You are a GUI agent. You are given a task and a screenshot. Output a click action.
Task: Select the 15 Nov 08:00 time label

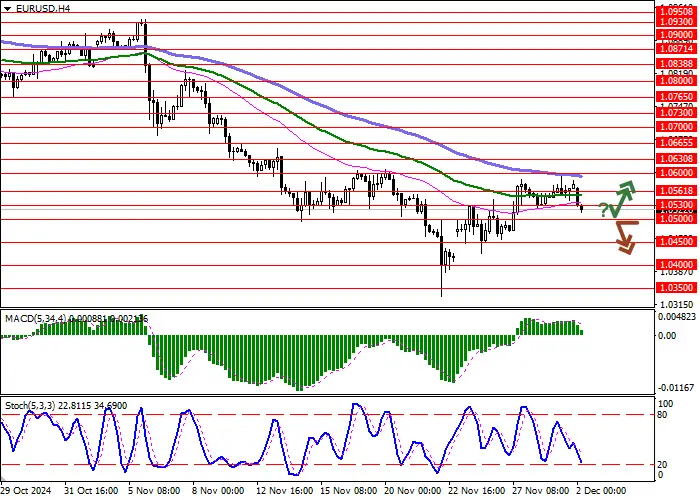[x=349, y=491]
